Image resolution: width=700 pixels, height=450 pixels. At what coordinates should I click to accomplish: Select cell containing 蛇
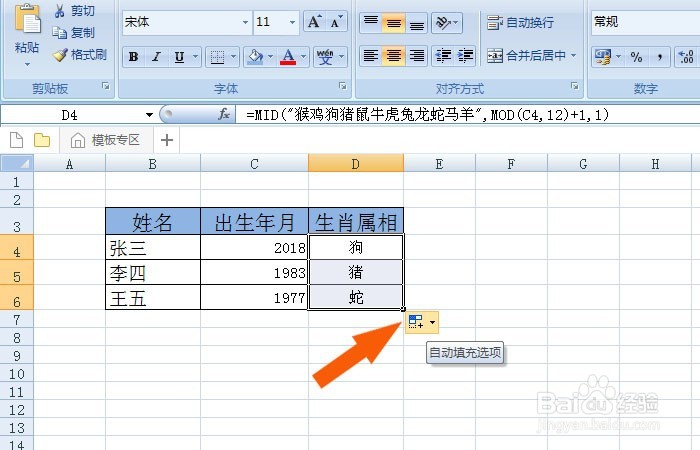(x=356, y=297)
